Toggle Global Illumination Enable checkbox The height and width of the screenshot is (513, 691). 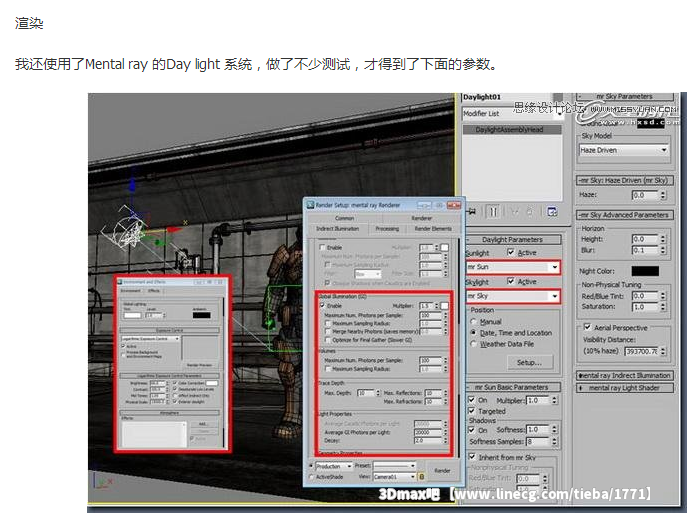tap(323, 305)
